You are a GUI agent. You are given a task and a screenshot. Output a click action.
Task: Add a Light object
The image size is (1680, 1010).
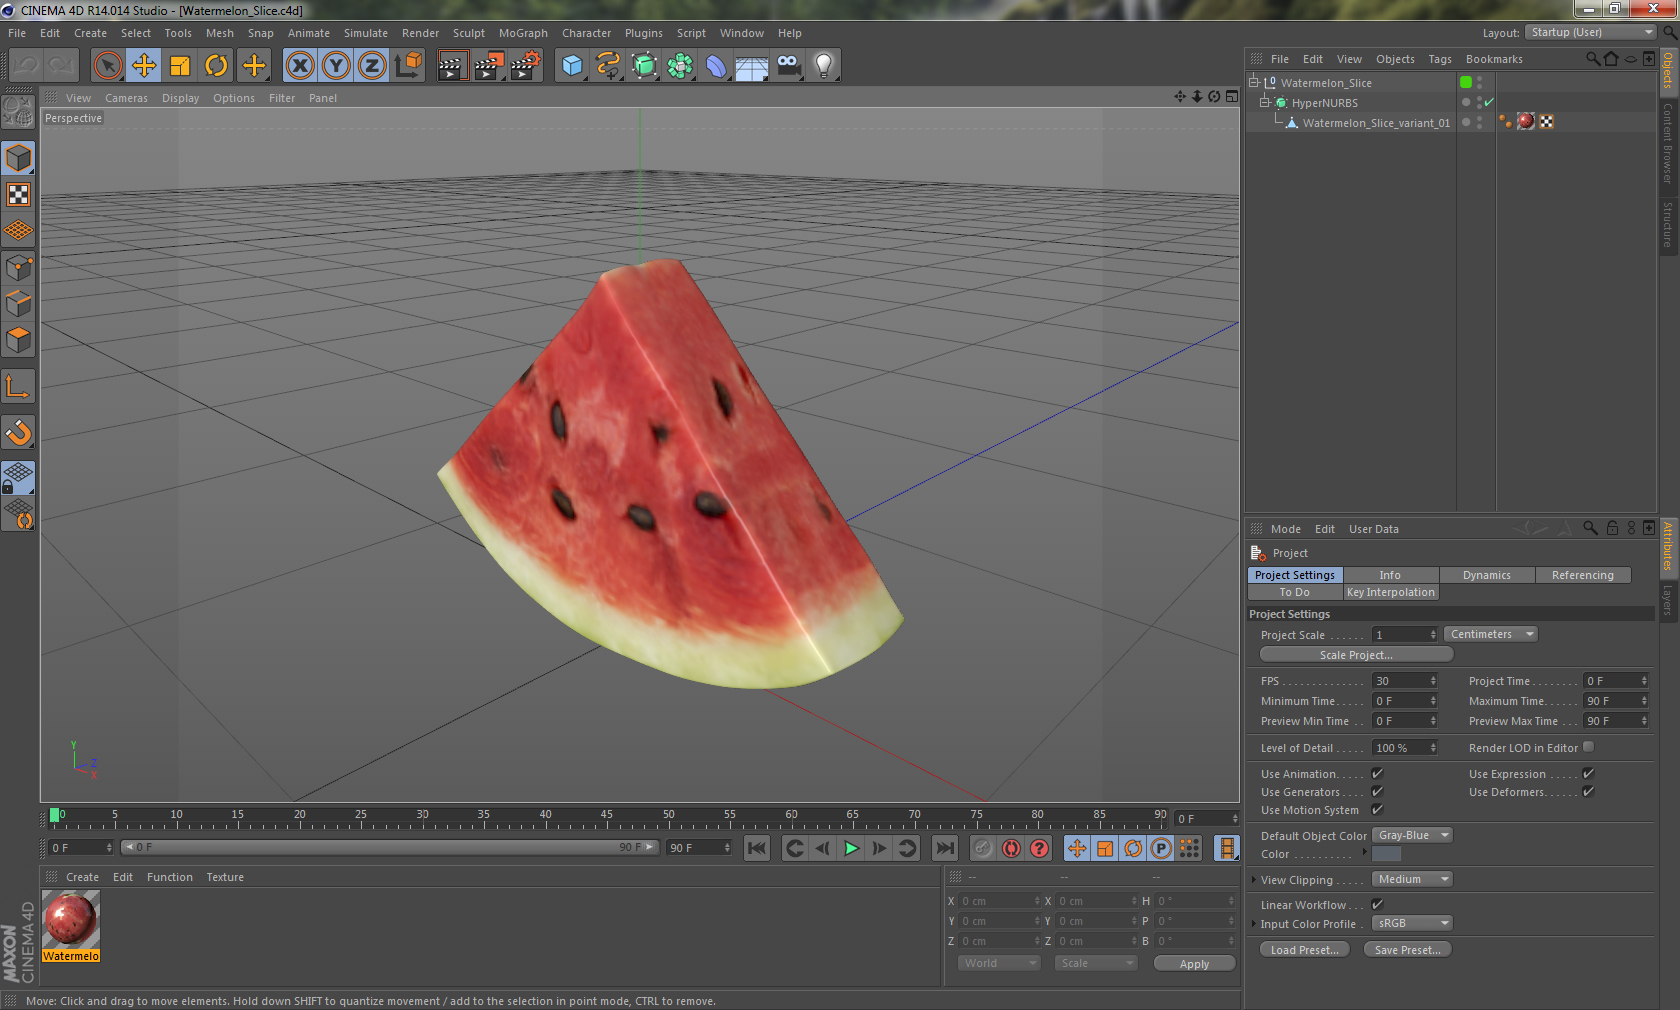[824, 66]
